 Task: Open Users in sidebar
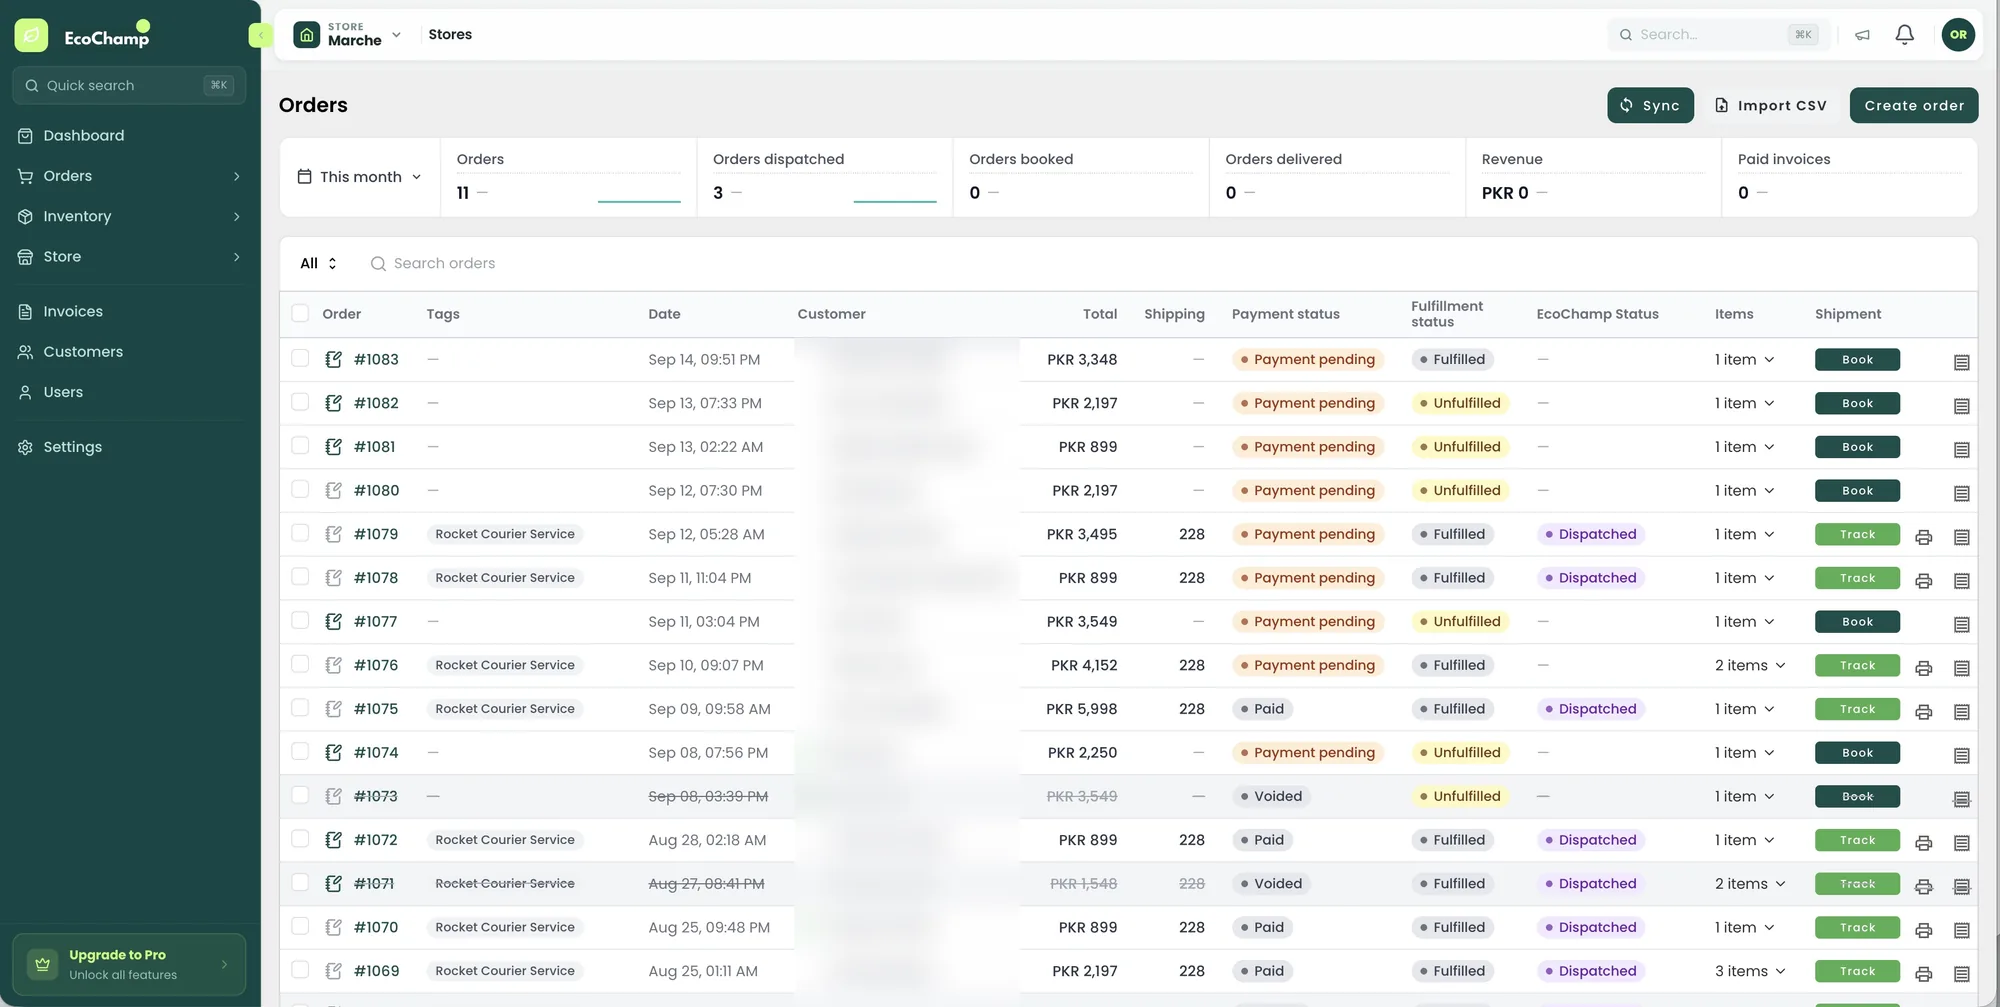click(63, 392)
